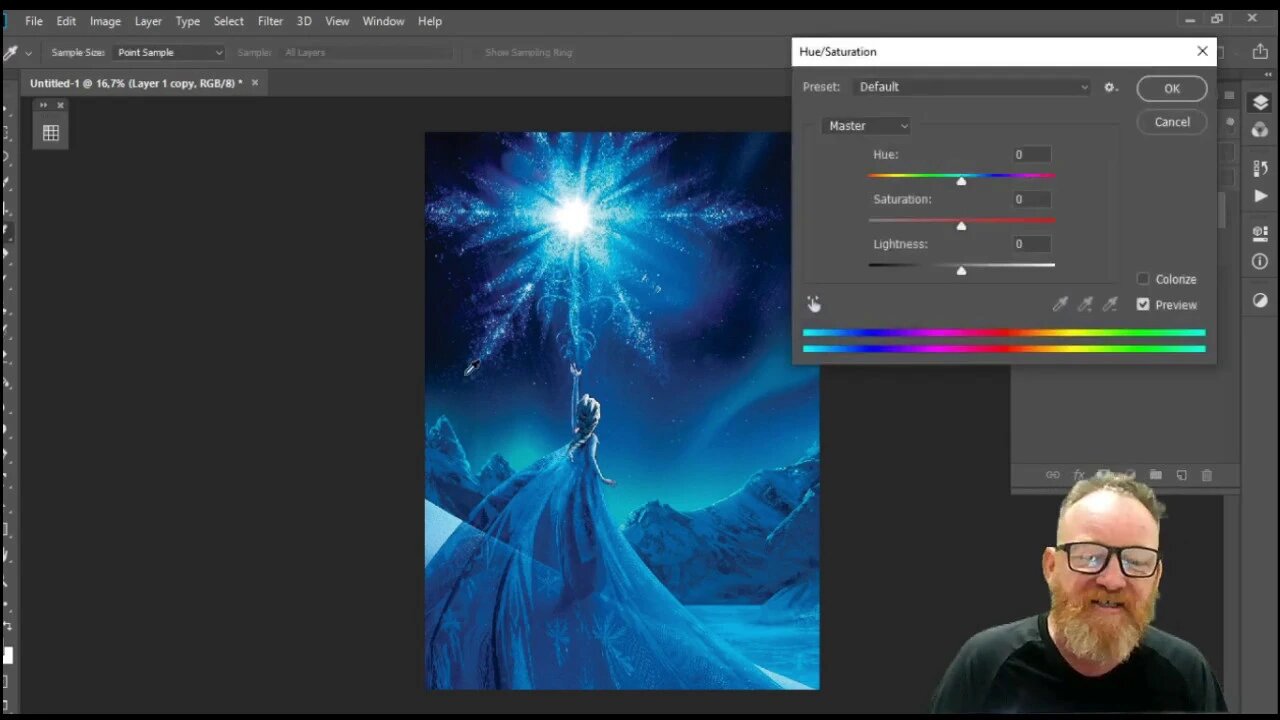Open the Preset dropdown showing Default
Image resolution: width=1280 pixels, height=720 pixels.
pyautogui.click(x=973, y=87)
